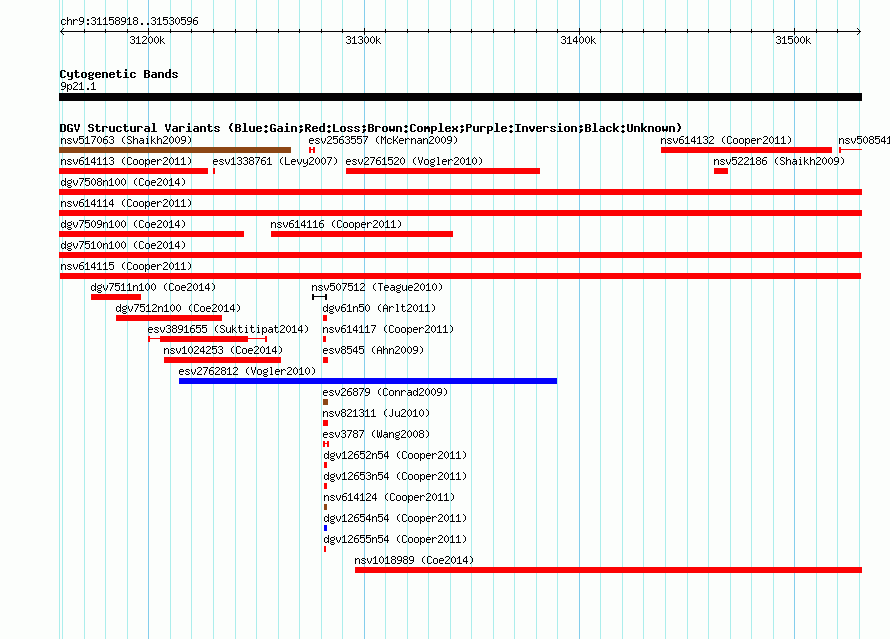Select the red nsv614116 loss bar
This screenshot has width=890, height=639.
[362, 234]
